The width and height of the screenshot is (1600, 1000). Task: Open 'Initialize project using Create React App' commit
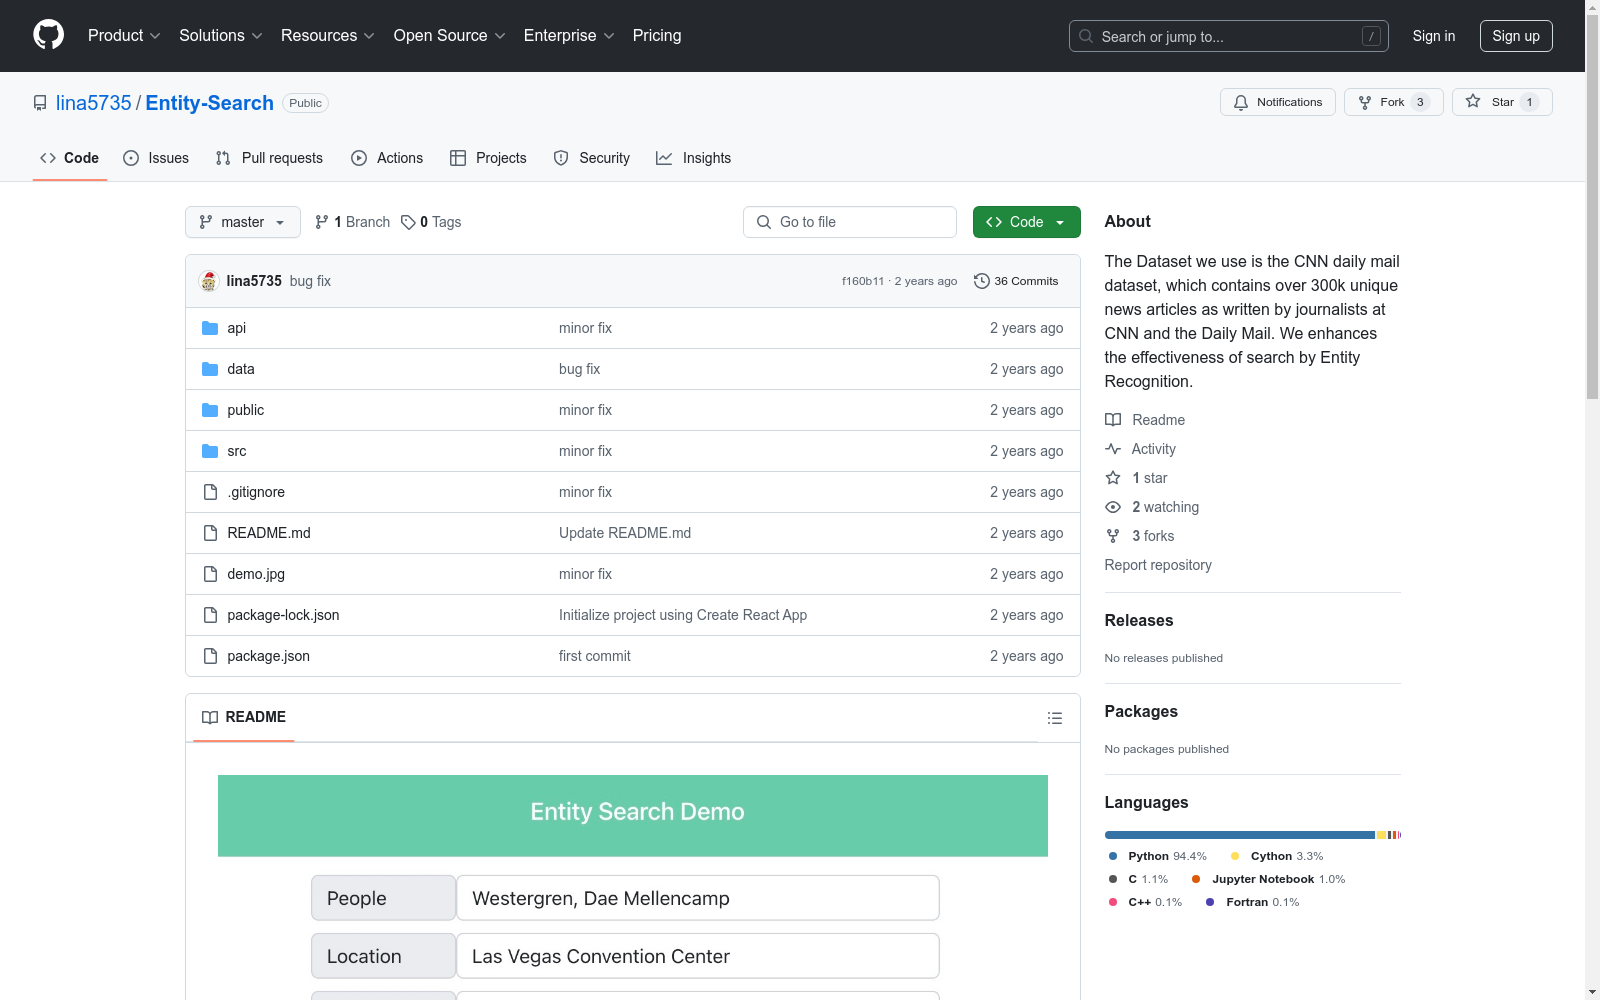(683, 615)
